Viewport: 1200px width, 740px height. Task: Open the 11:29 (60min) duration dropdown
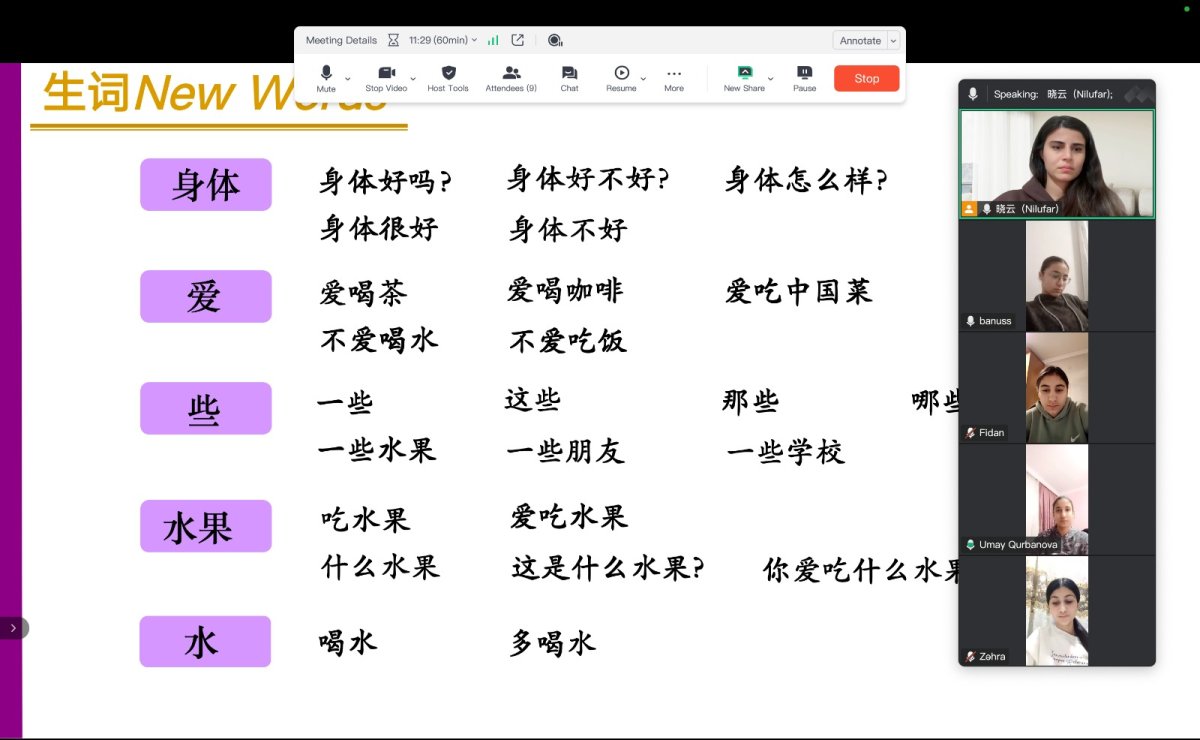click(x=443, y=40)
